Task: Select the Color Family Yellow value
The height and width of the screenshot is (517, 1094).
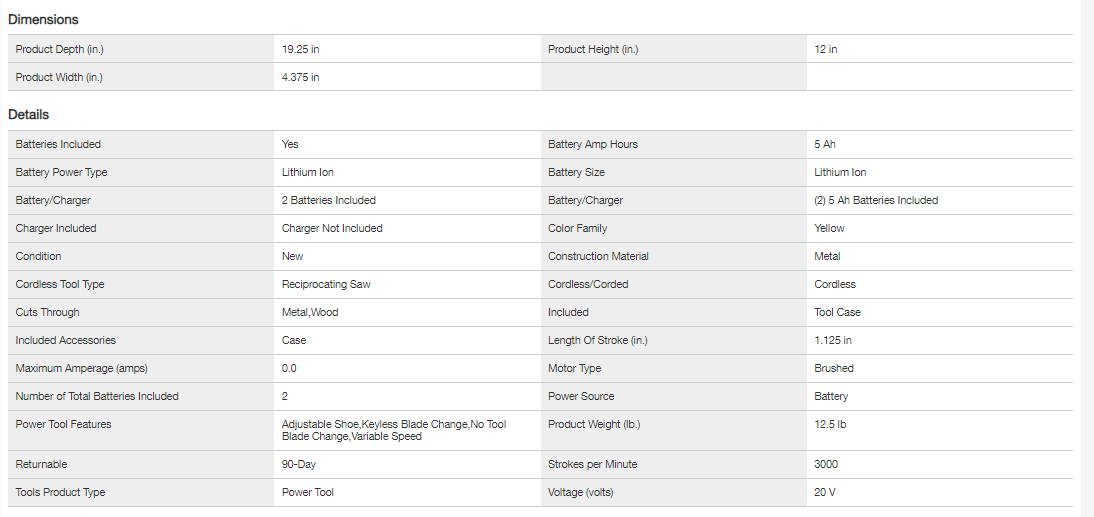Action: coord(829,228)
